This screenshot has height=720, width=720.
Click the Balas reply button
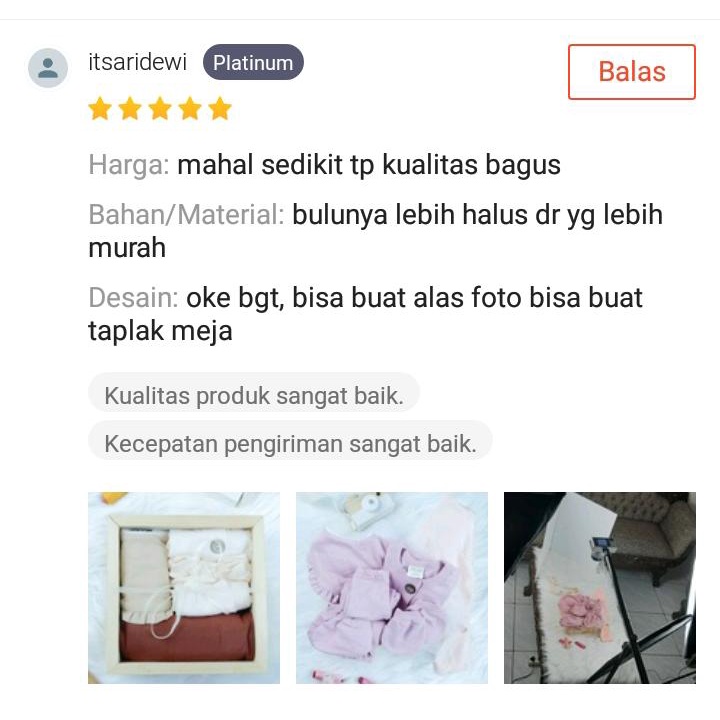(631, 72)
